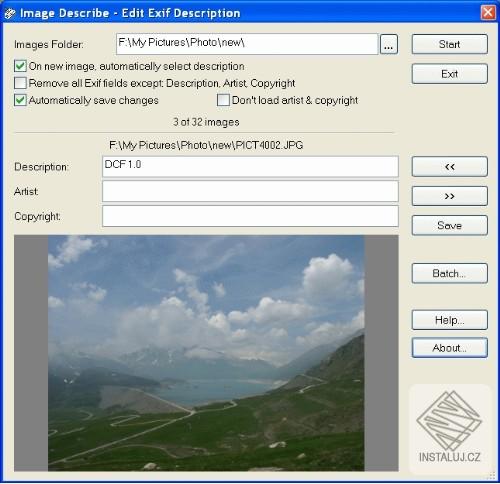
Task: Click the Exit button
Action: click(449, 74)
